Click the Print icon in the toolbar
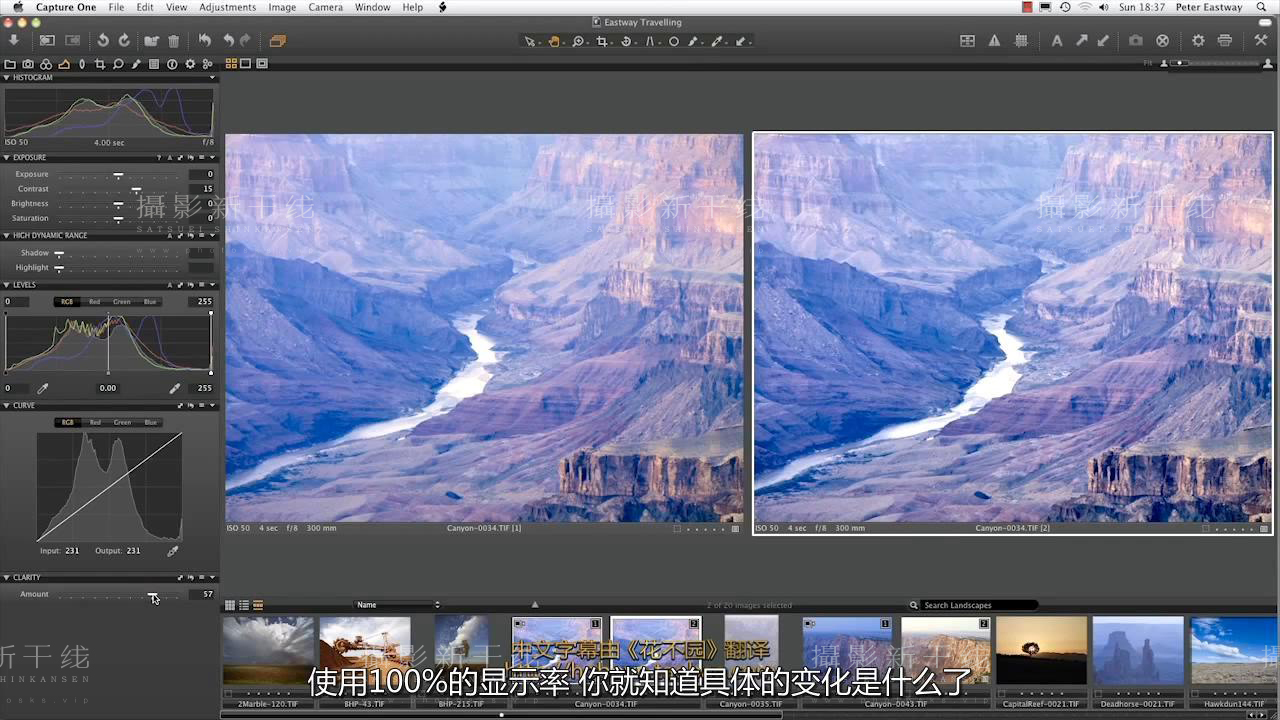Image resolution: width=1280 pixels, height=720 pixels. point(1225,41)
